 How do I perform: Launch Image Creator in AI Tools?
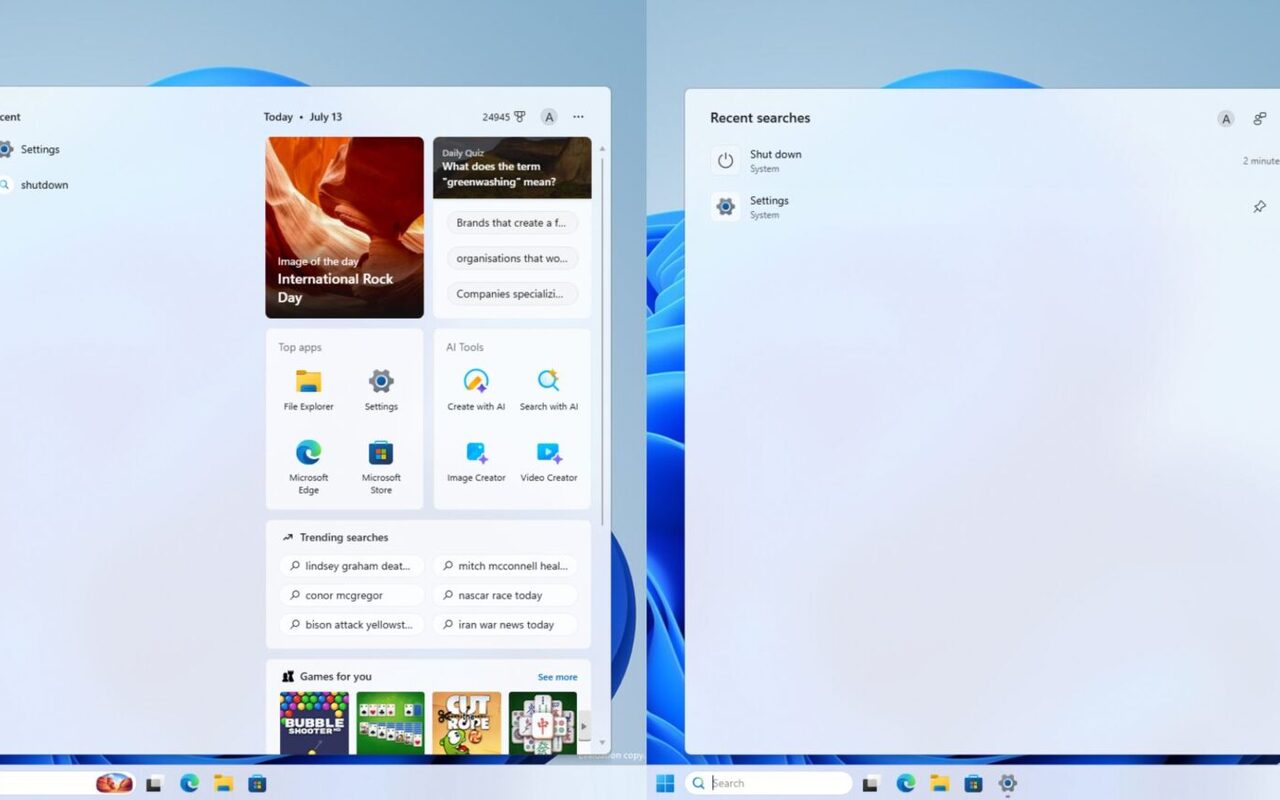pyautogui.click(x=476, y=462)
